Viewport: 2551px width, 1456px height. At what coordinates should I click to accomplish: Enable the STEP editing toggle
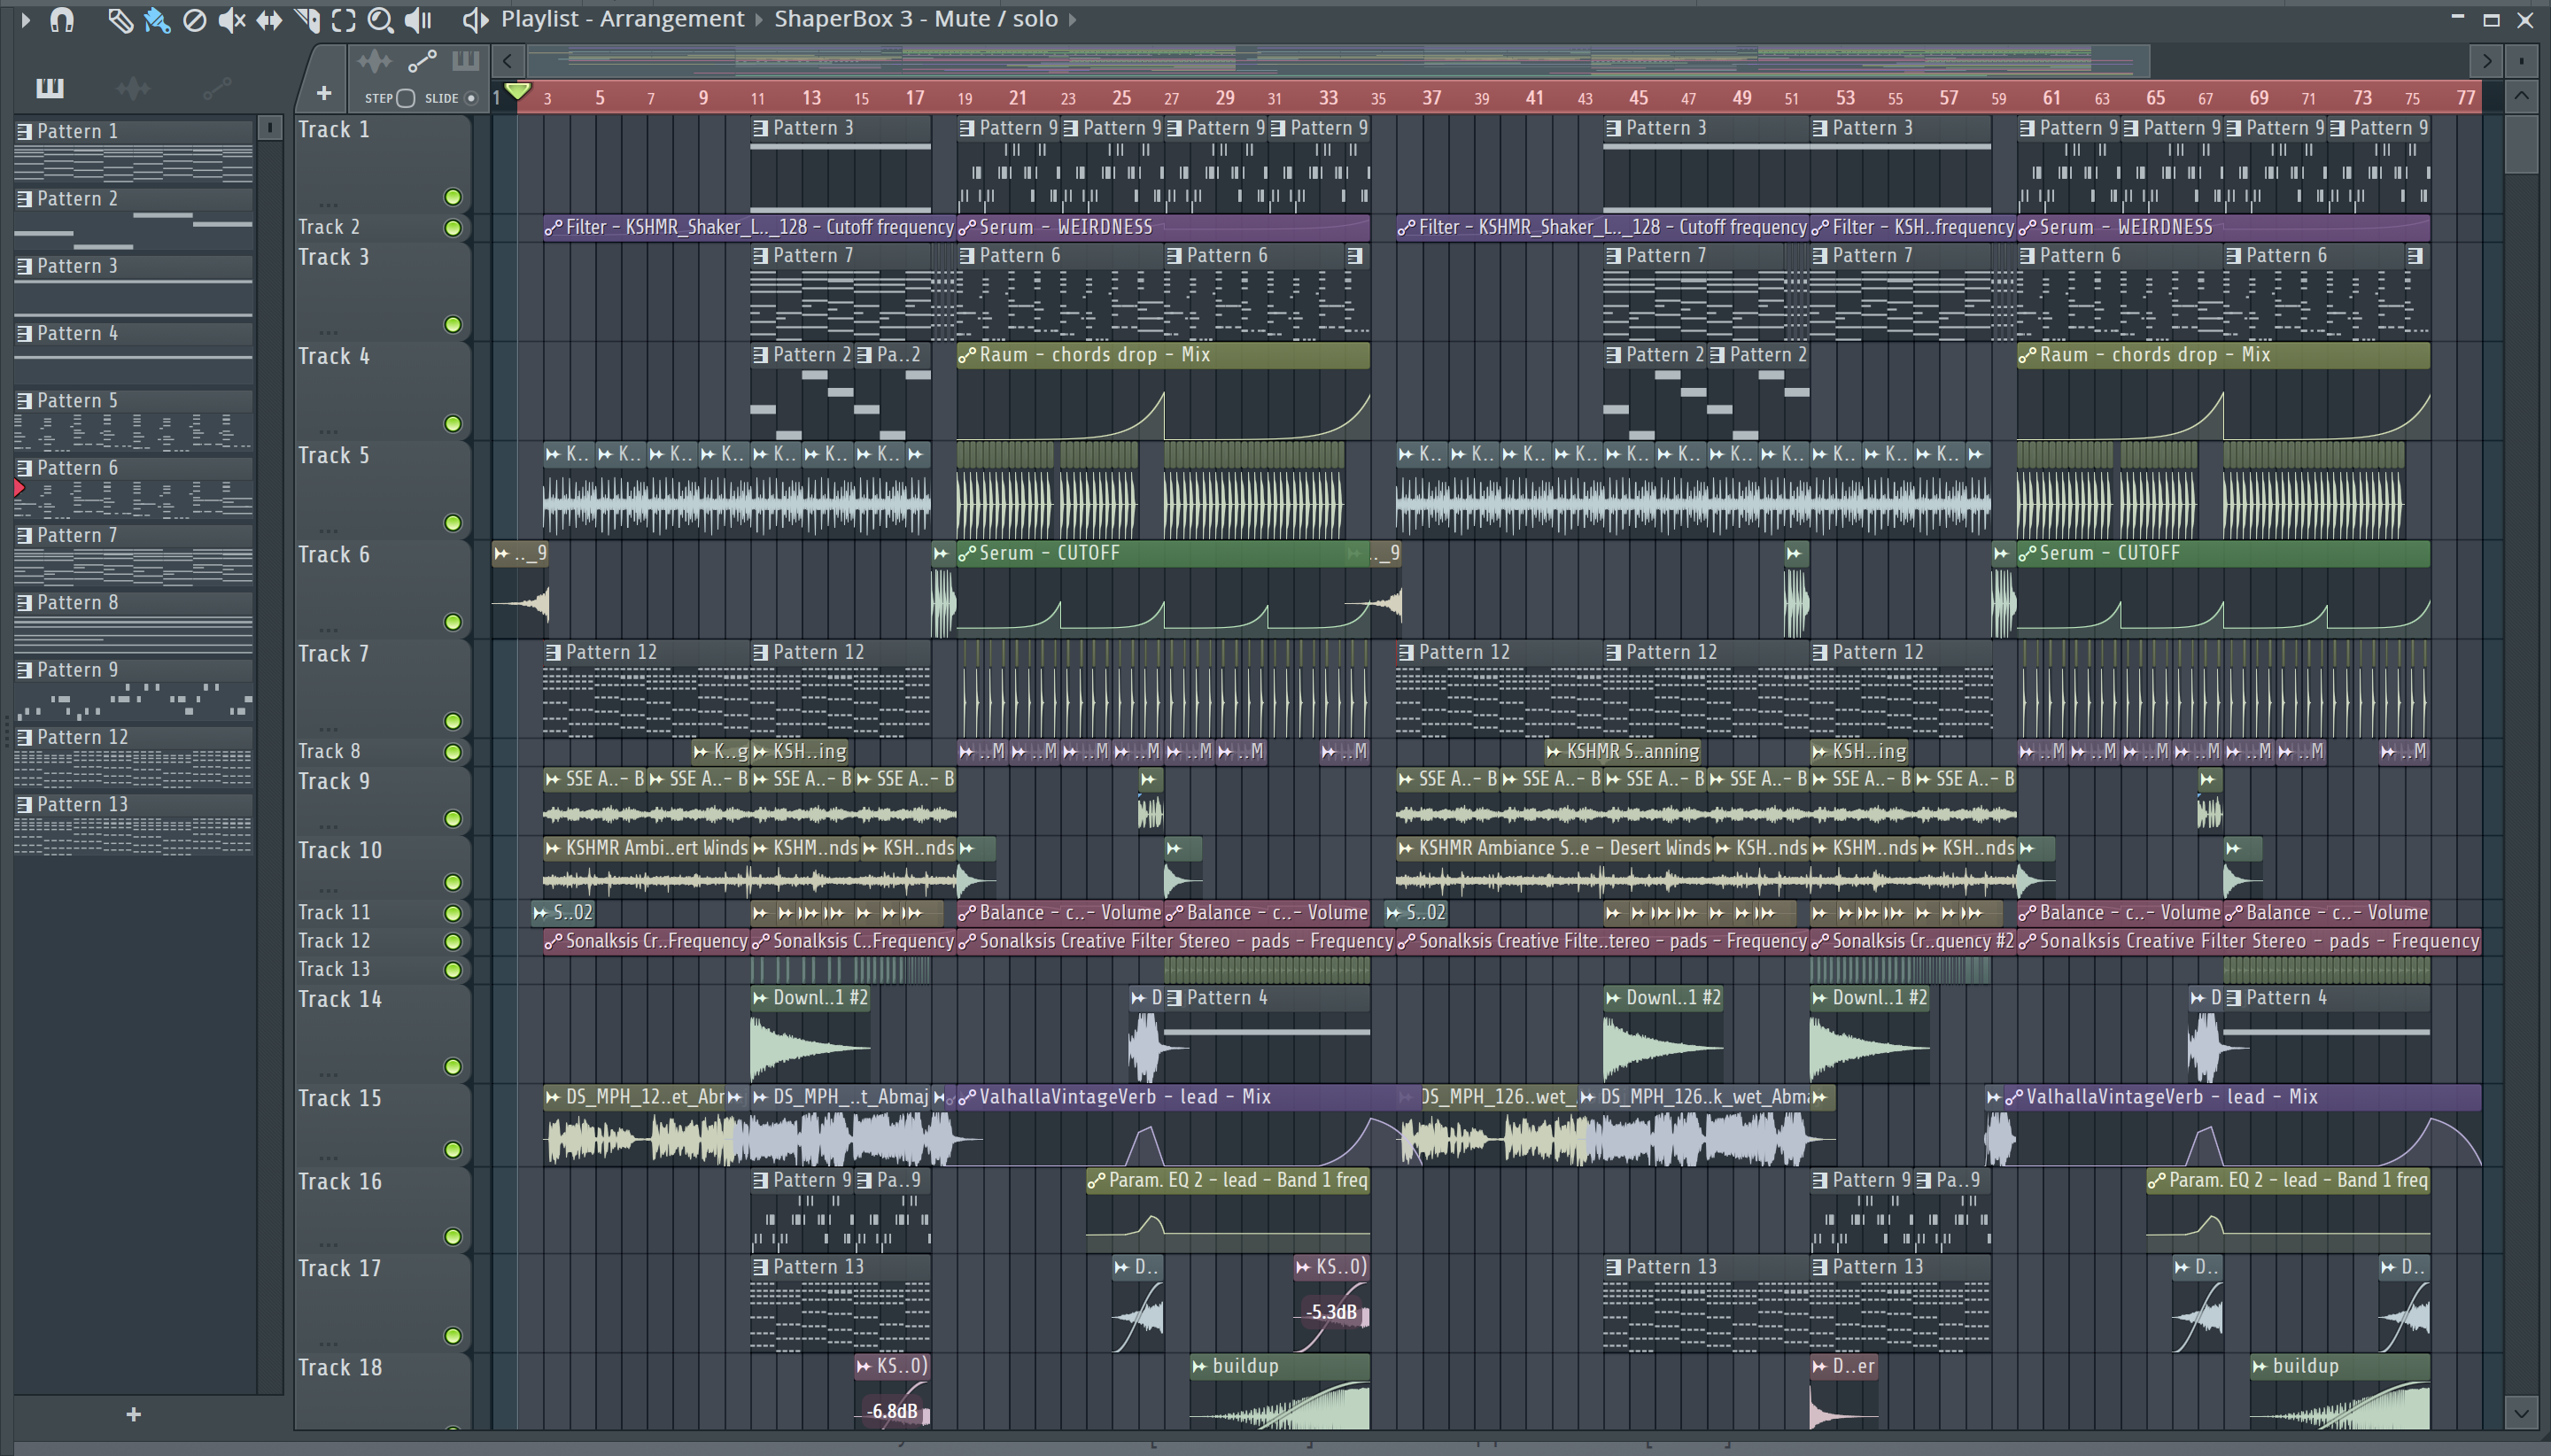(406, 98)
